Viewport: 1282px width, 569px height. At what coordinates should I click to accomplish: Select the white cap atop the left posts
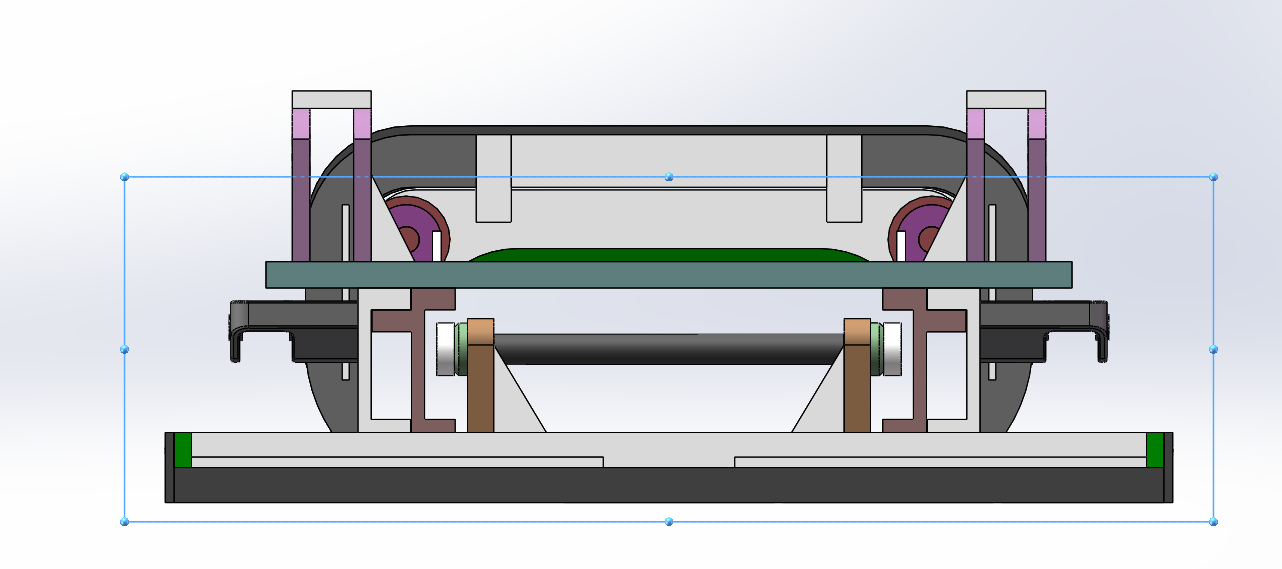[331, 100]
